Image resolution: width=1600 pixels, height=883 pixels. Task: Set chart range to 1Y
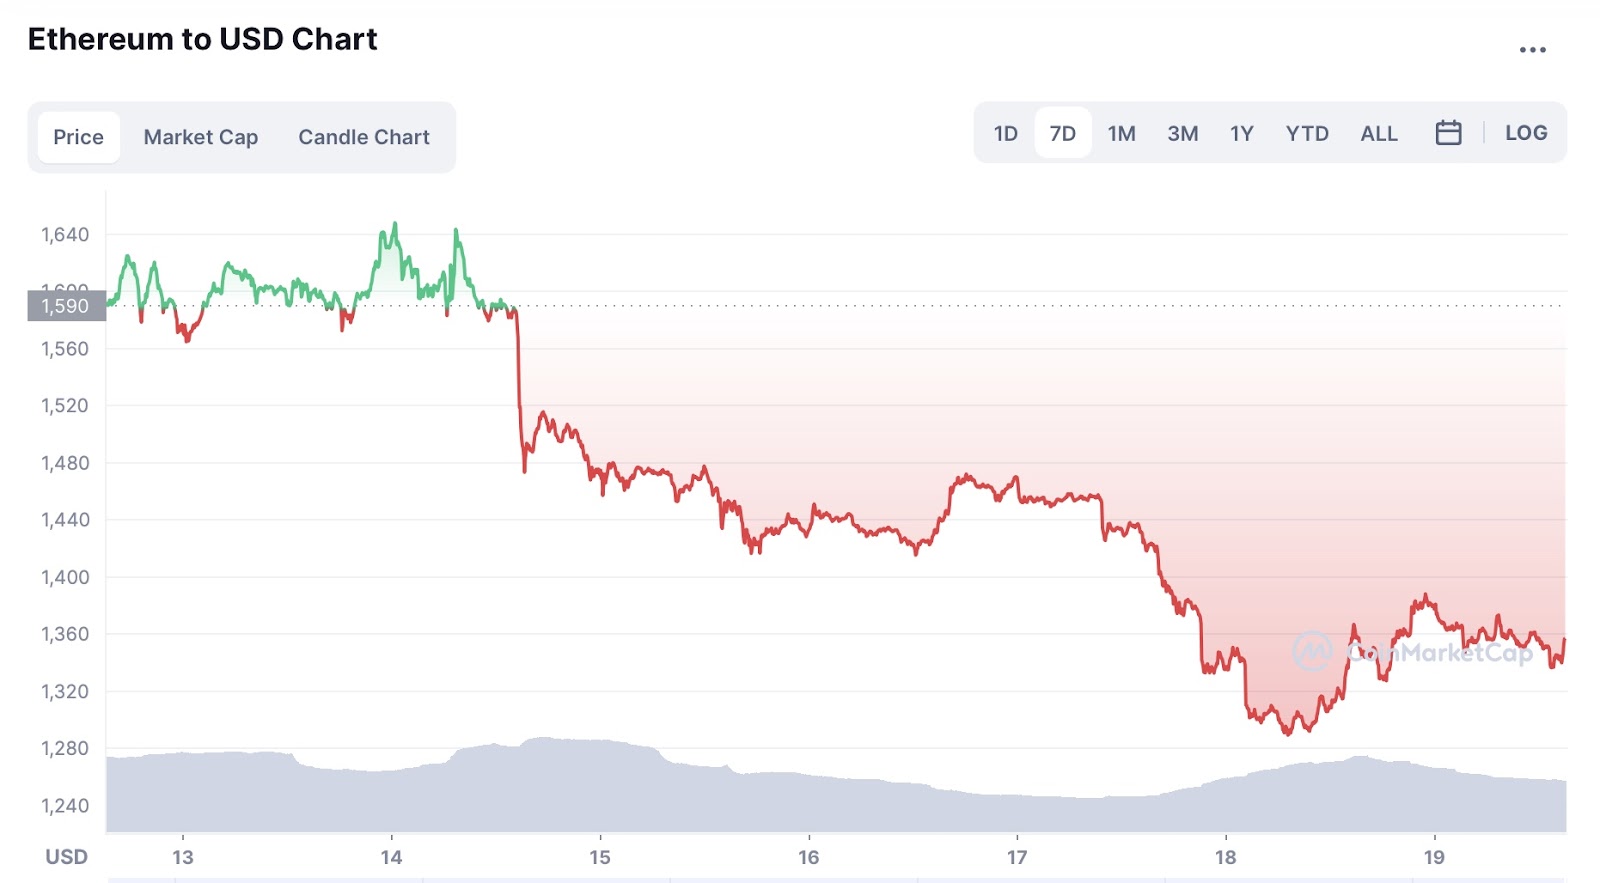1241,133
